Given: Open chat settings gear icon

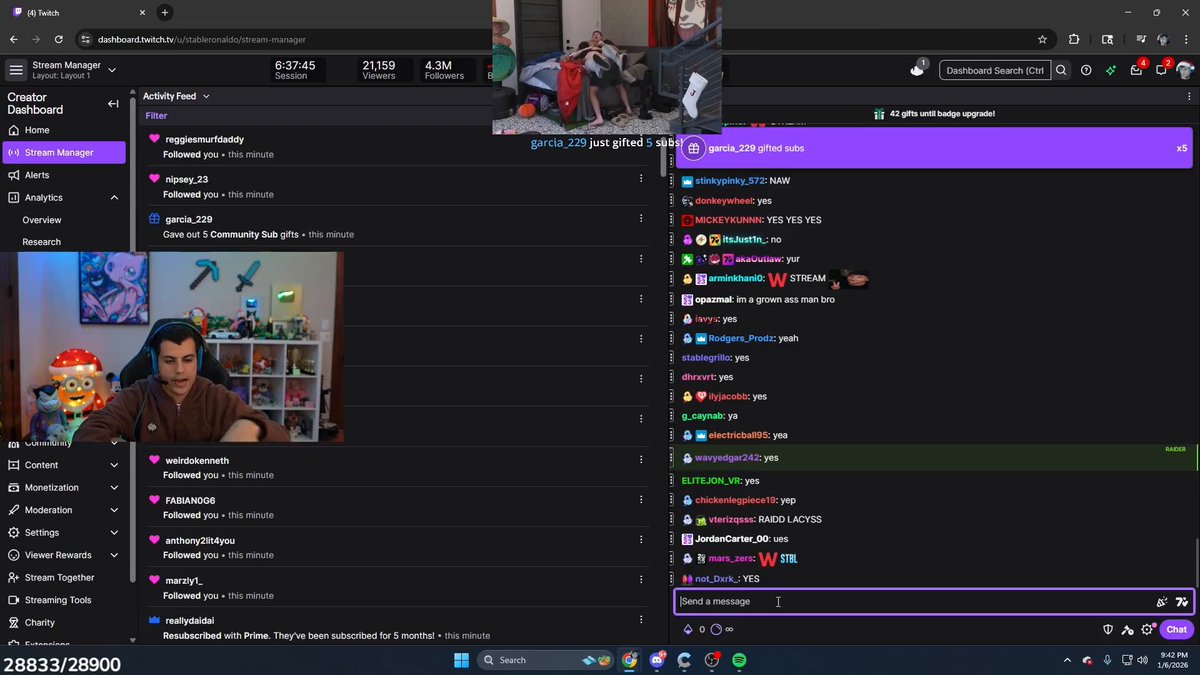Looking at the screenshot, I should [x=1147, y=629].
